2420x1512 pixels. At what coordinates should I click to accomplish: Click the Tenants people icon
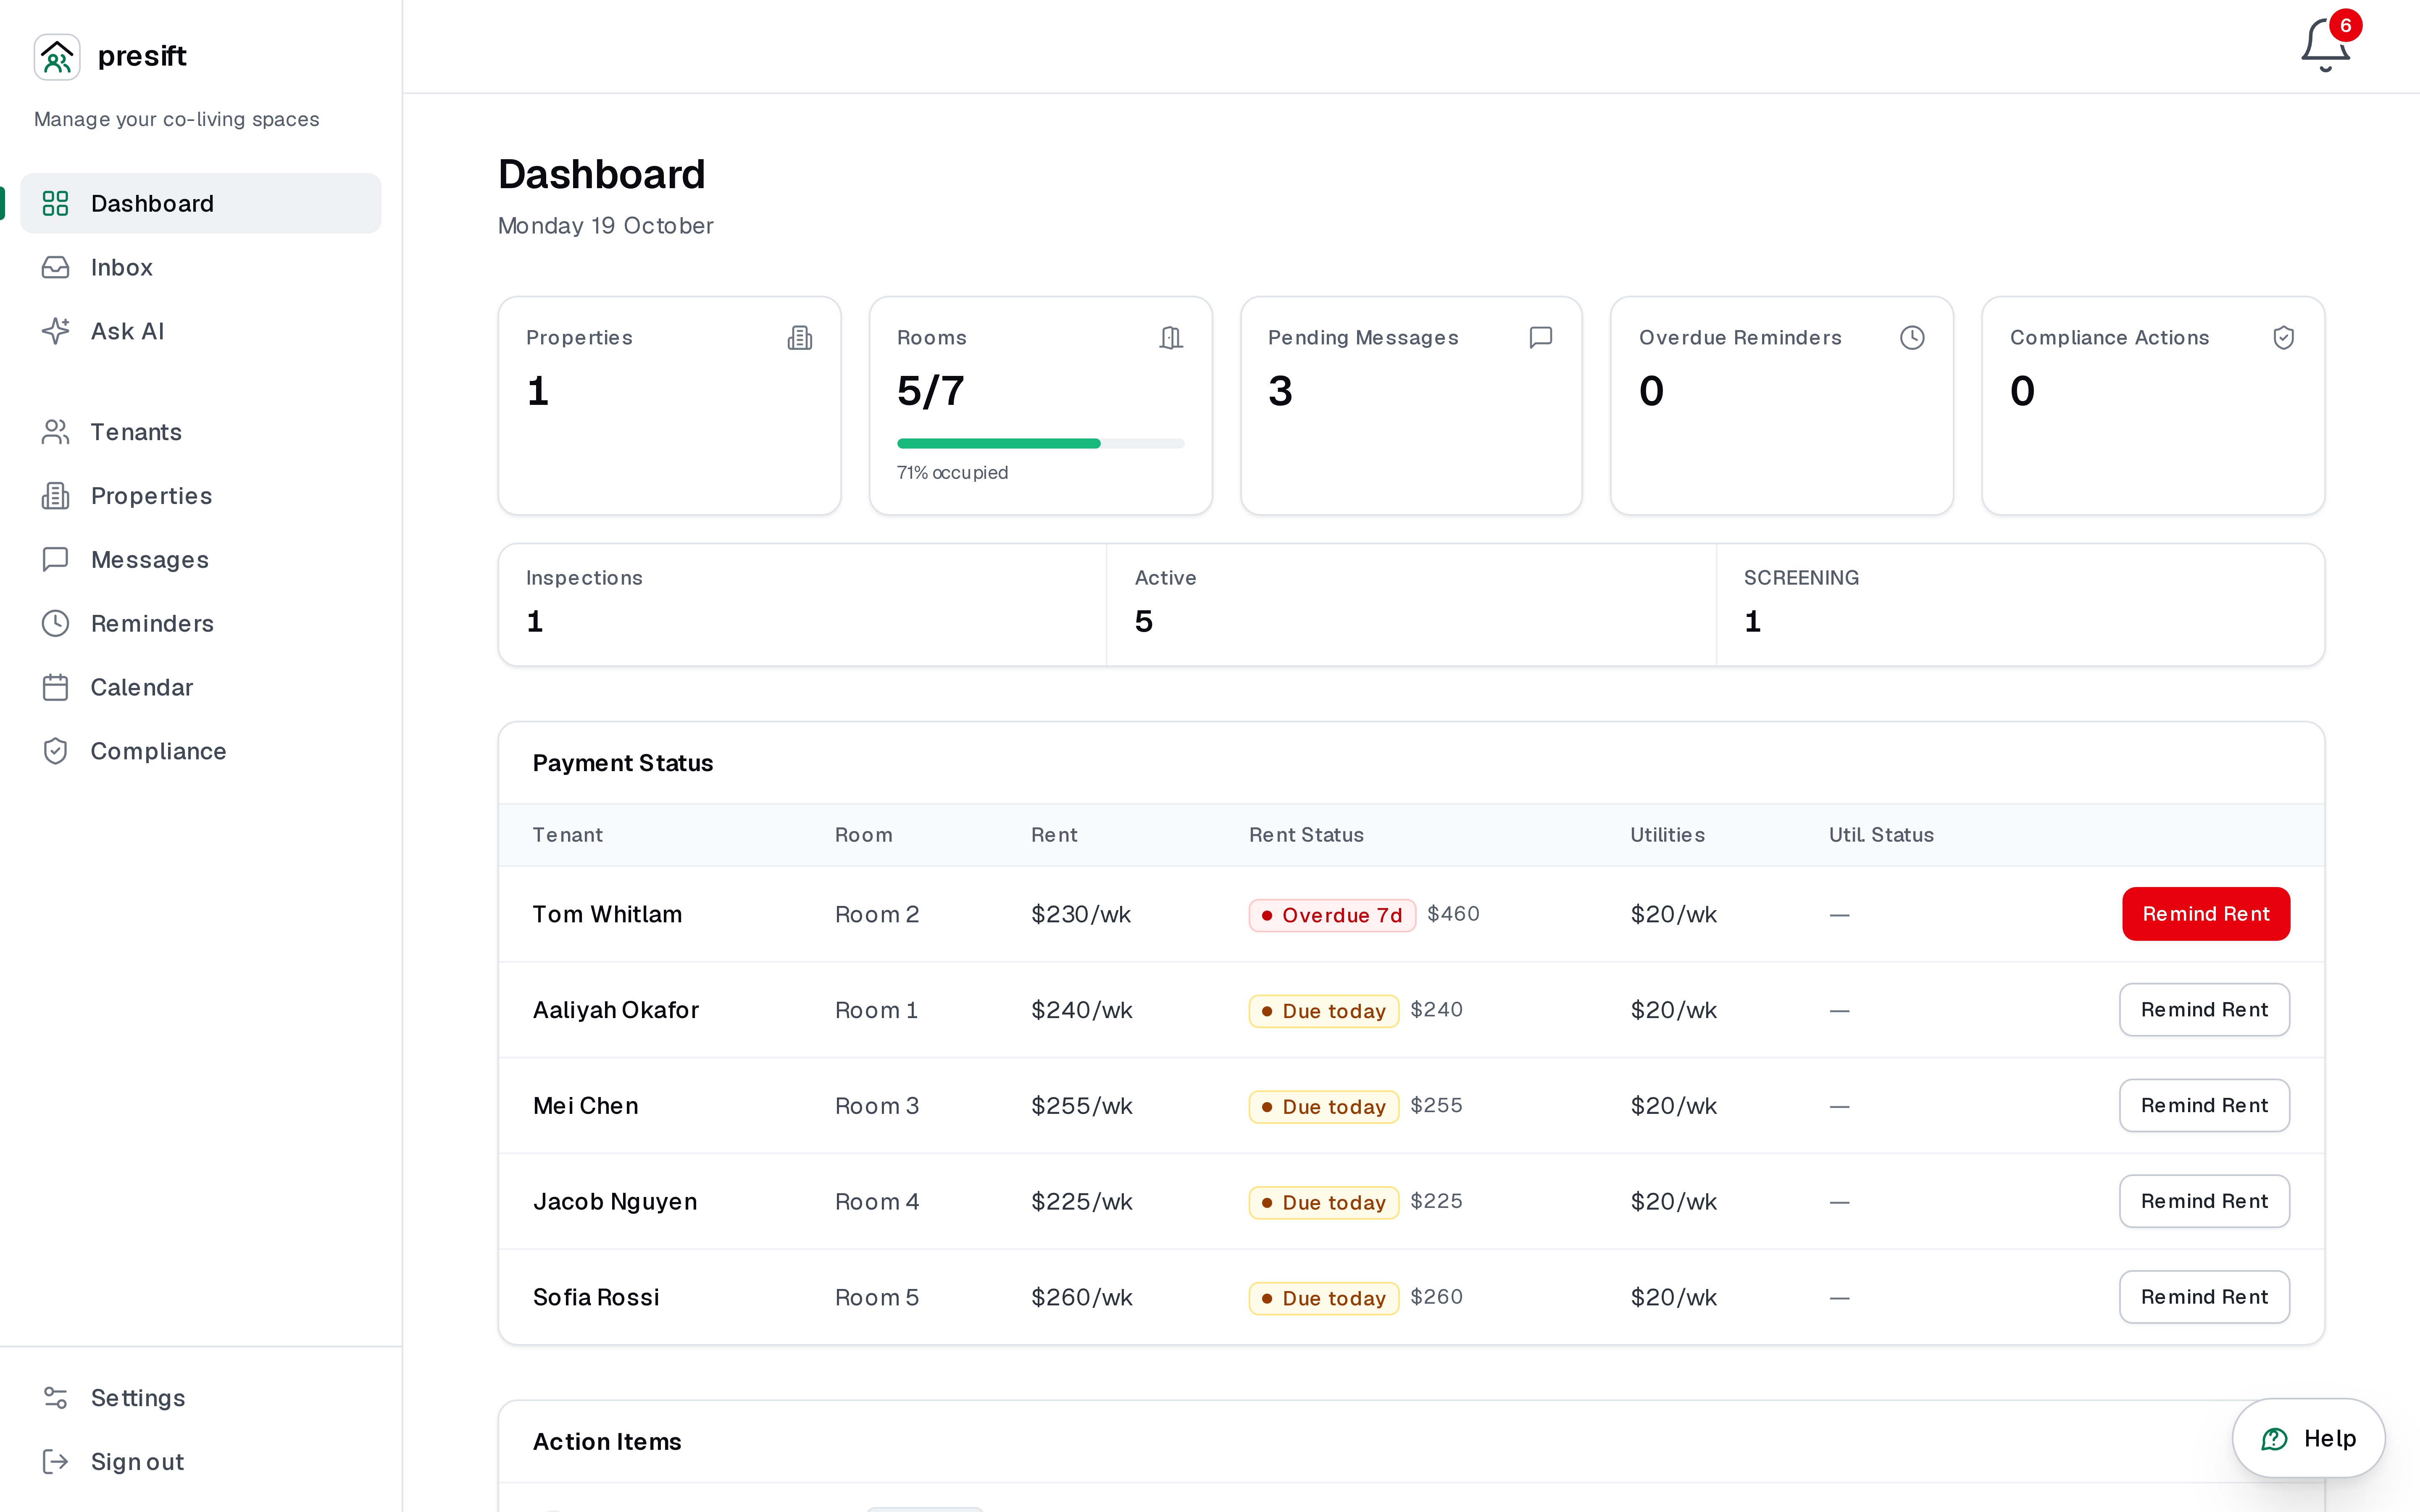click(x=55, y=432)
